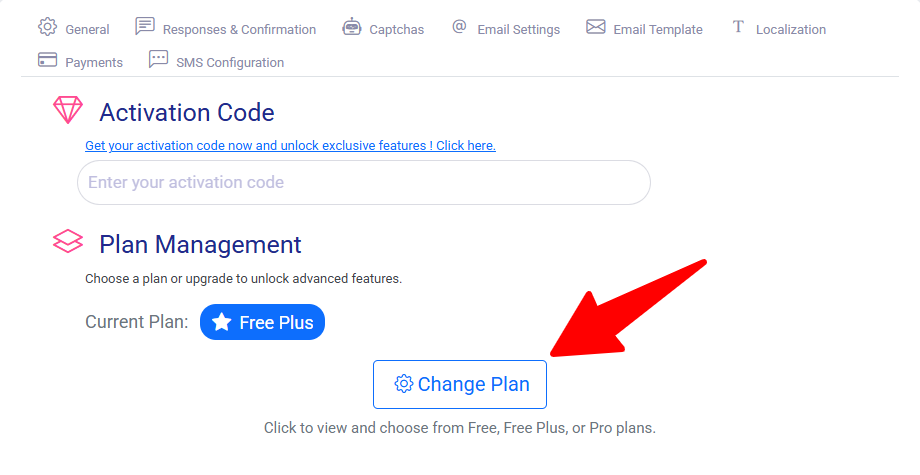Click the Email Settings at-sign icon
This screenshot has width=920, height=475.
point(459,27)
